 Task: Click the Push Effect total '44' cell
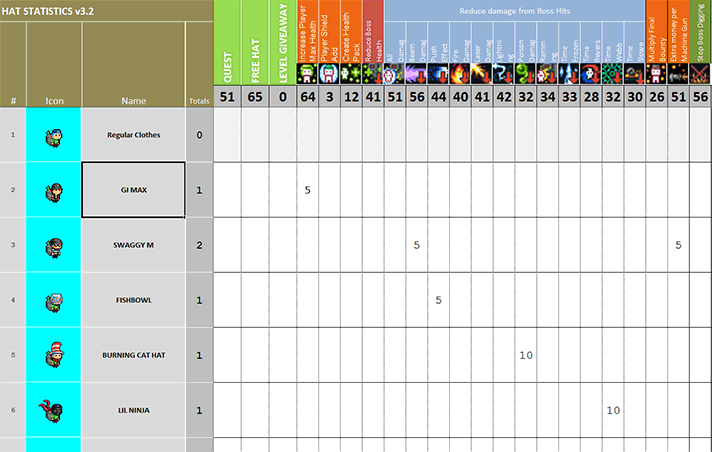pos(438,96)
